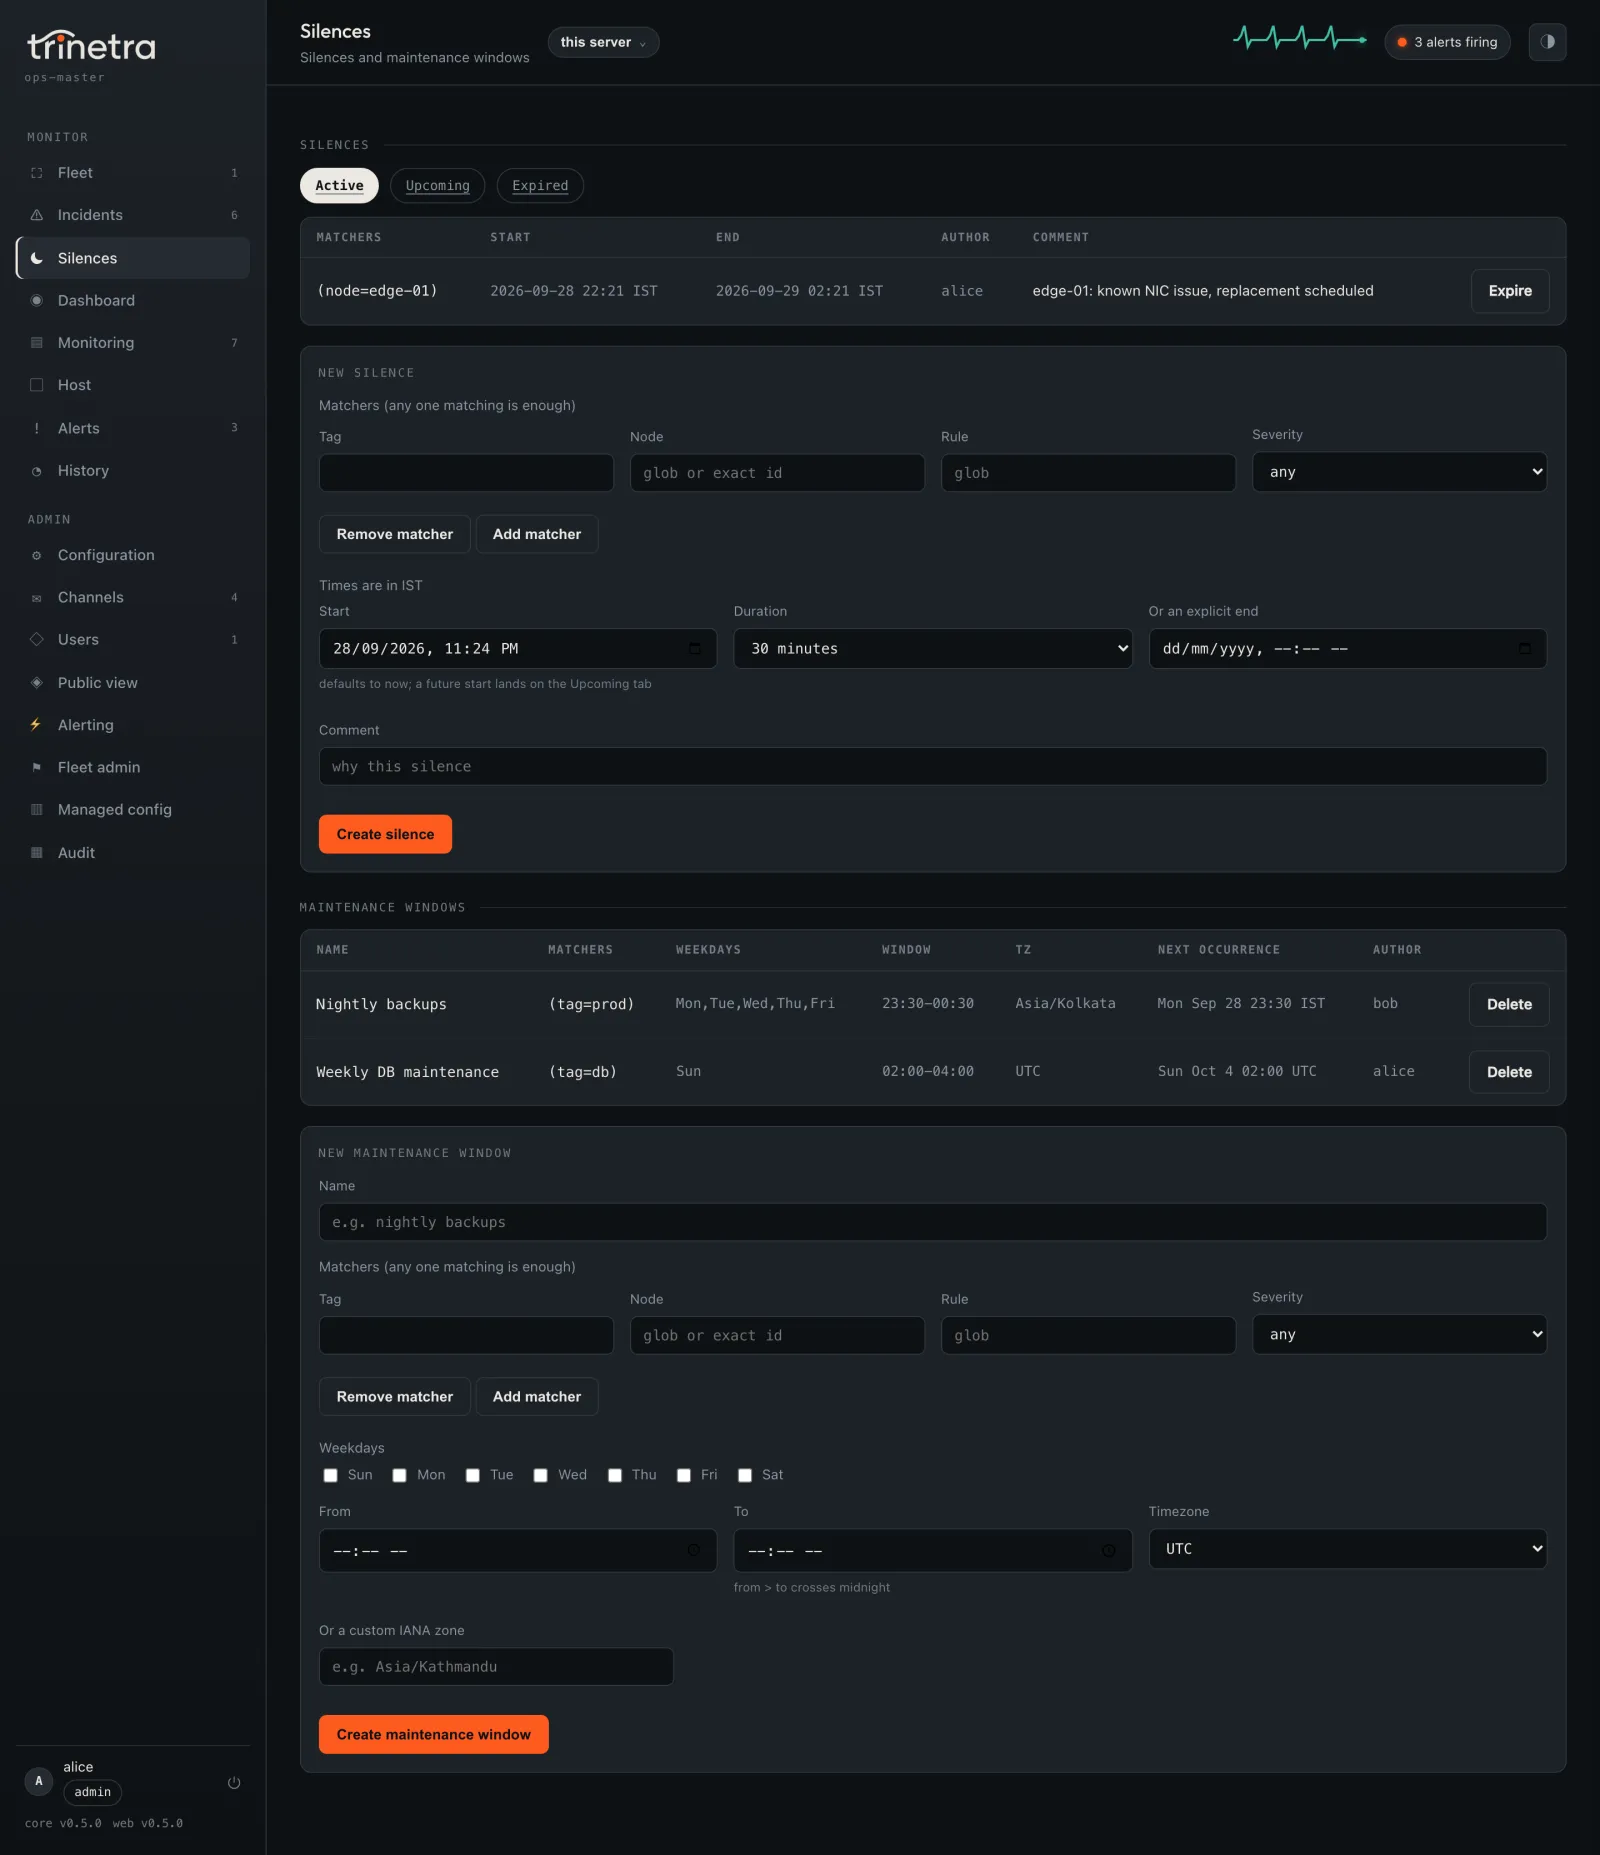Click the Users diamond icon
Image resolution: width=1600 pixels, height=1855 pixels.
(37, 640)
